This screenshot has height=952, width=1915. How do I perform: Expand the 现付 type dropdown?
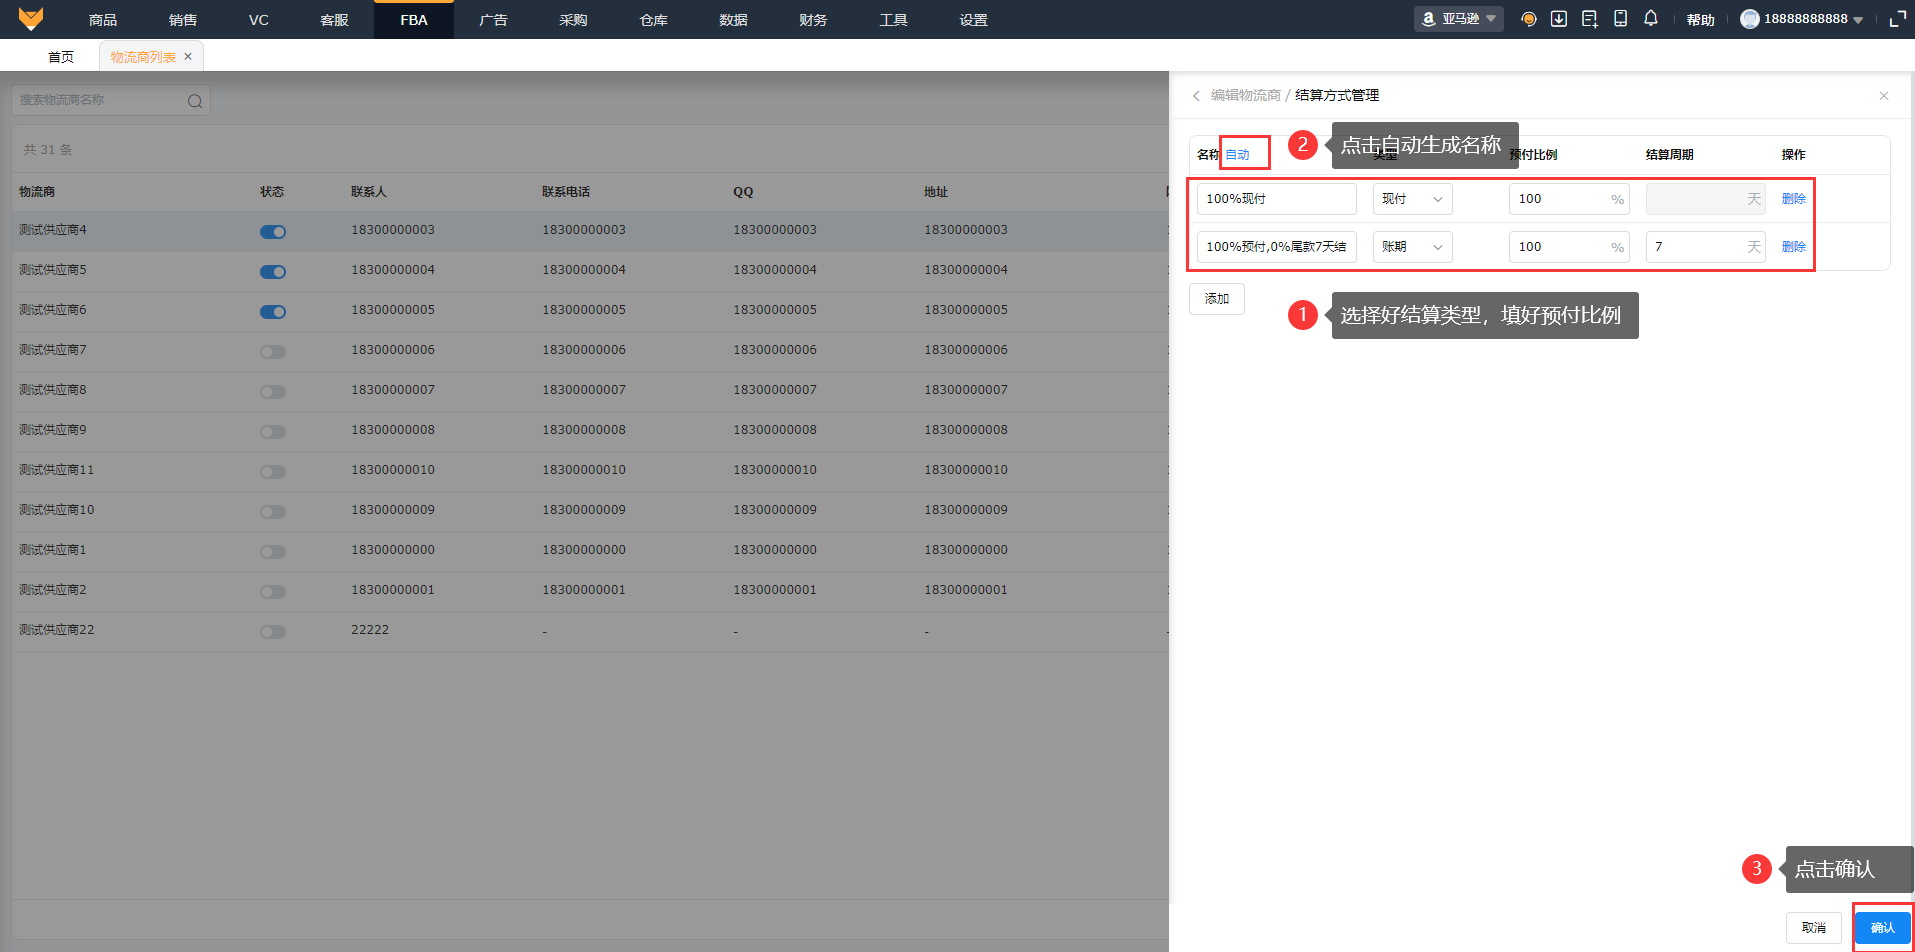(x=1412, y=199)
